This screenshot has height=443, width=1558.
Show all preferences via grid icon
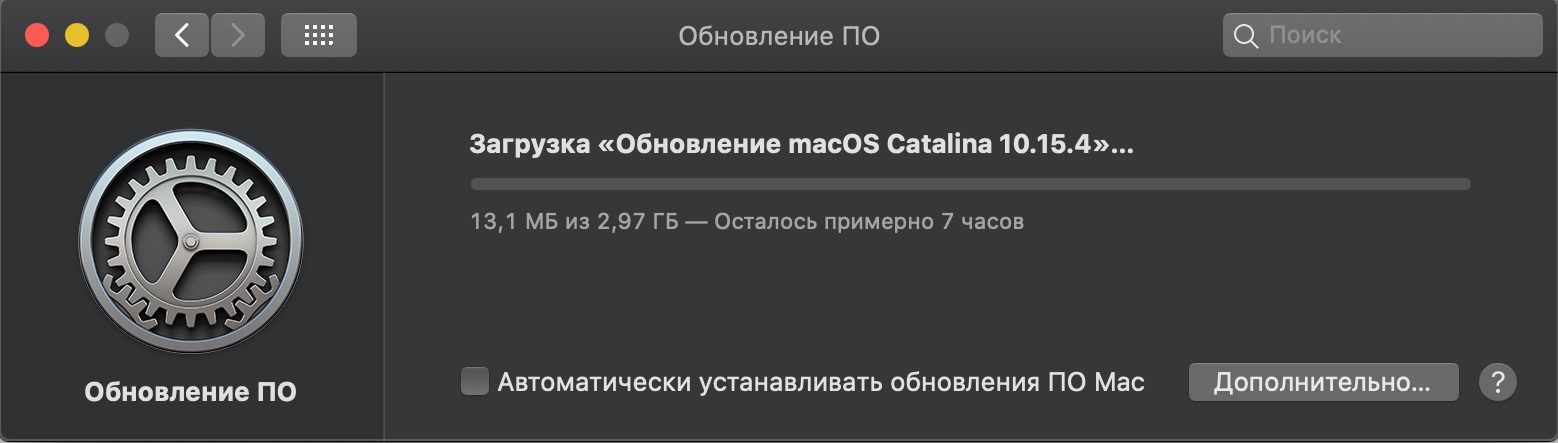(318, 36)
